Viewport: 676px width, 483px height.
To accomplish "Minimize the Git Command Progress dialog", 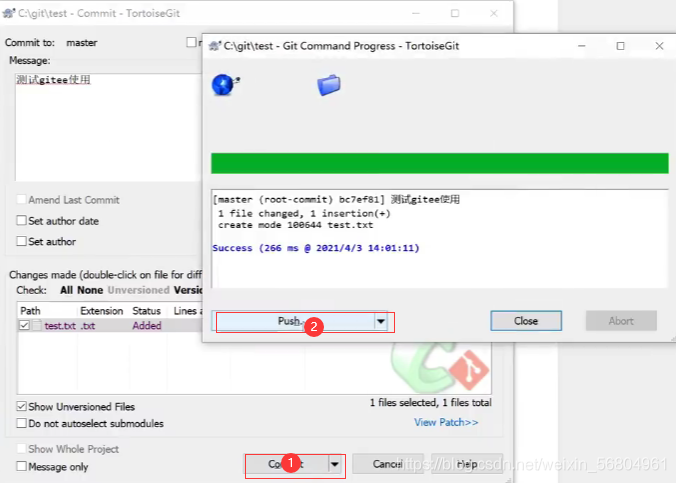I will click(x=582, y=46).
